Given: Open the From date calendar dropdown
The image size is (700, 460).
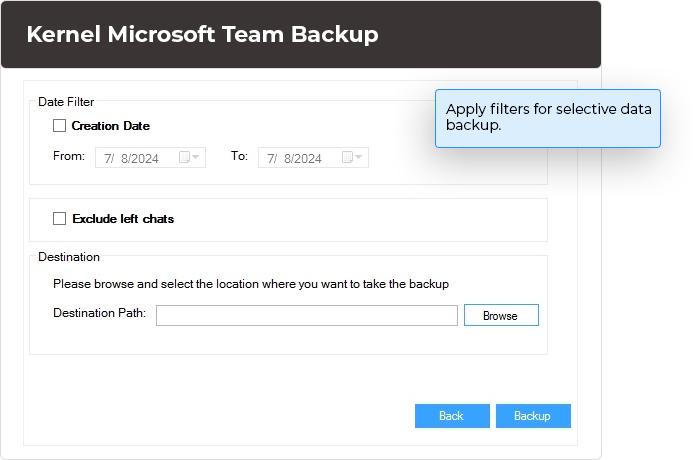Looking at the screenshot, I should [x=189, y=157].
